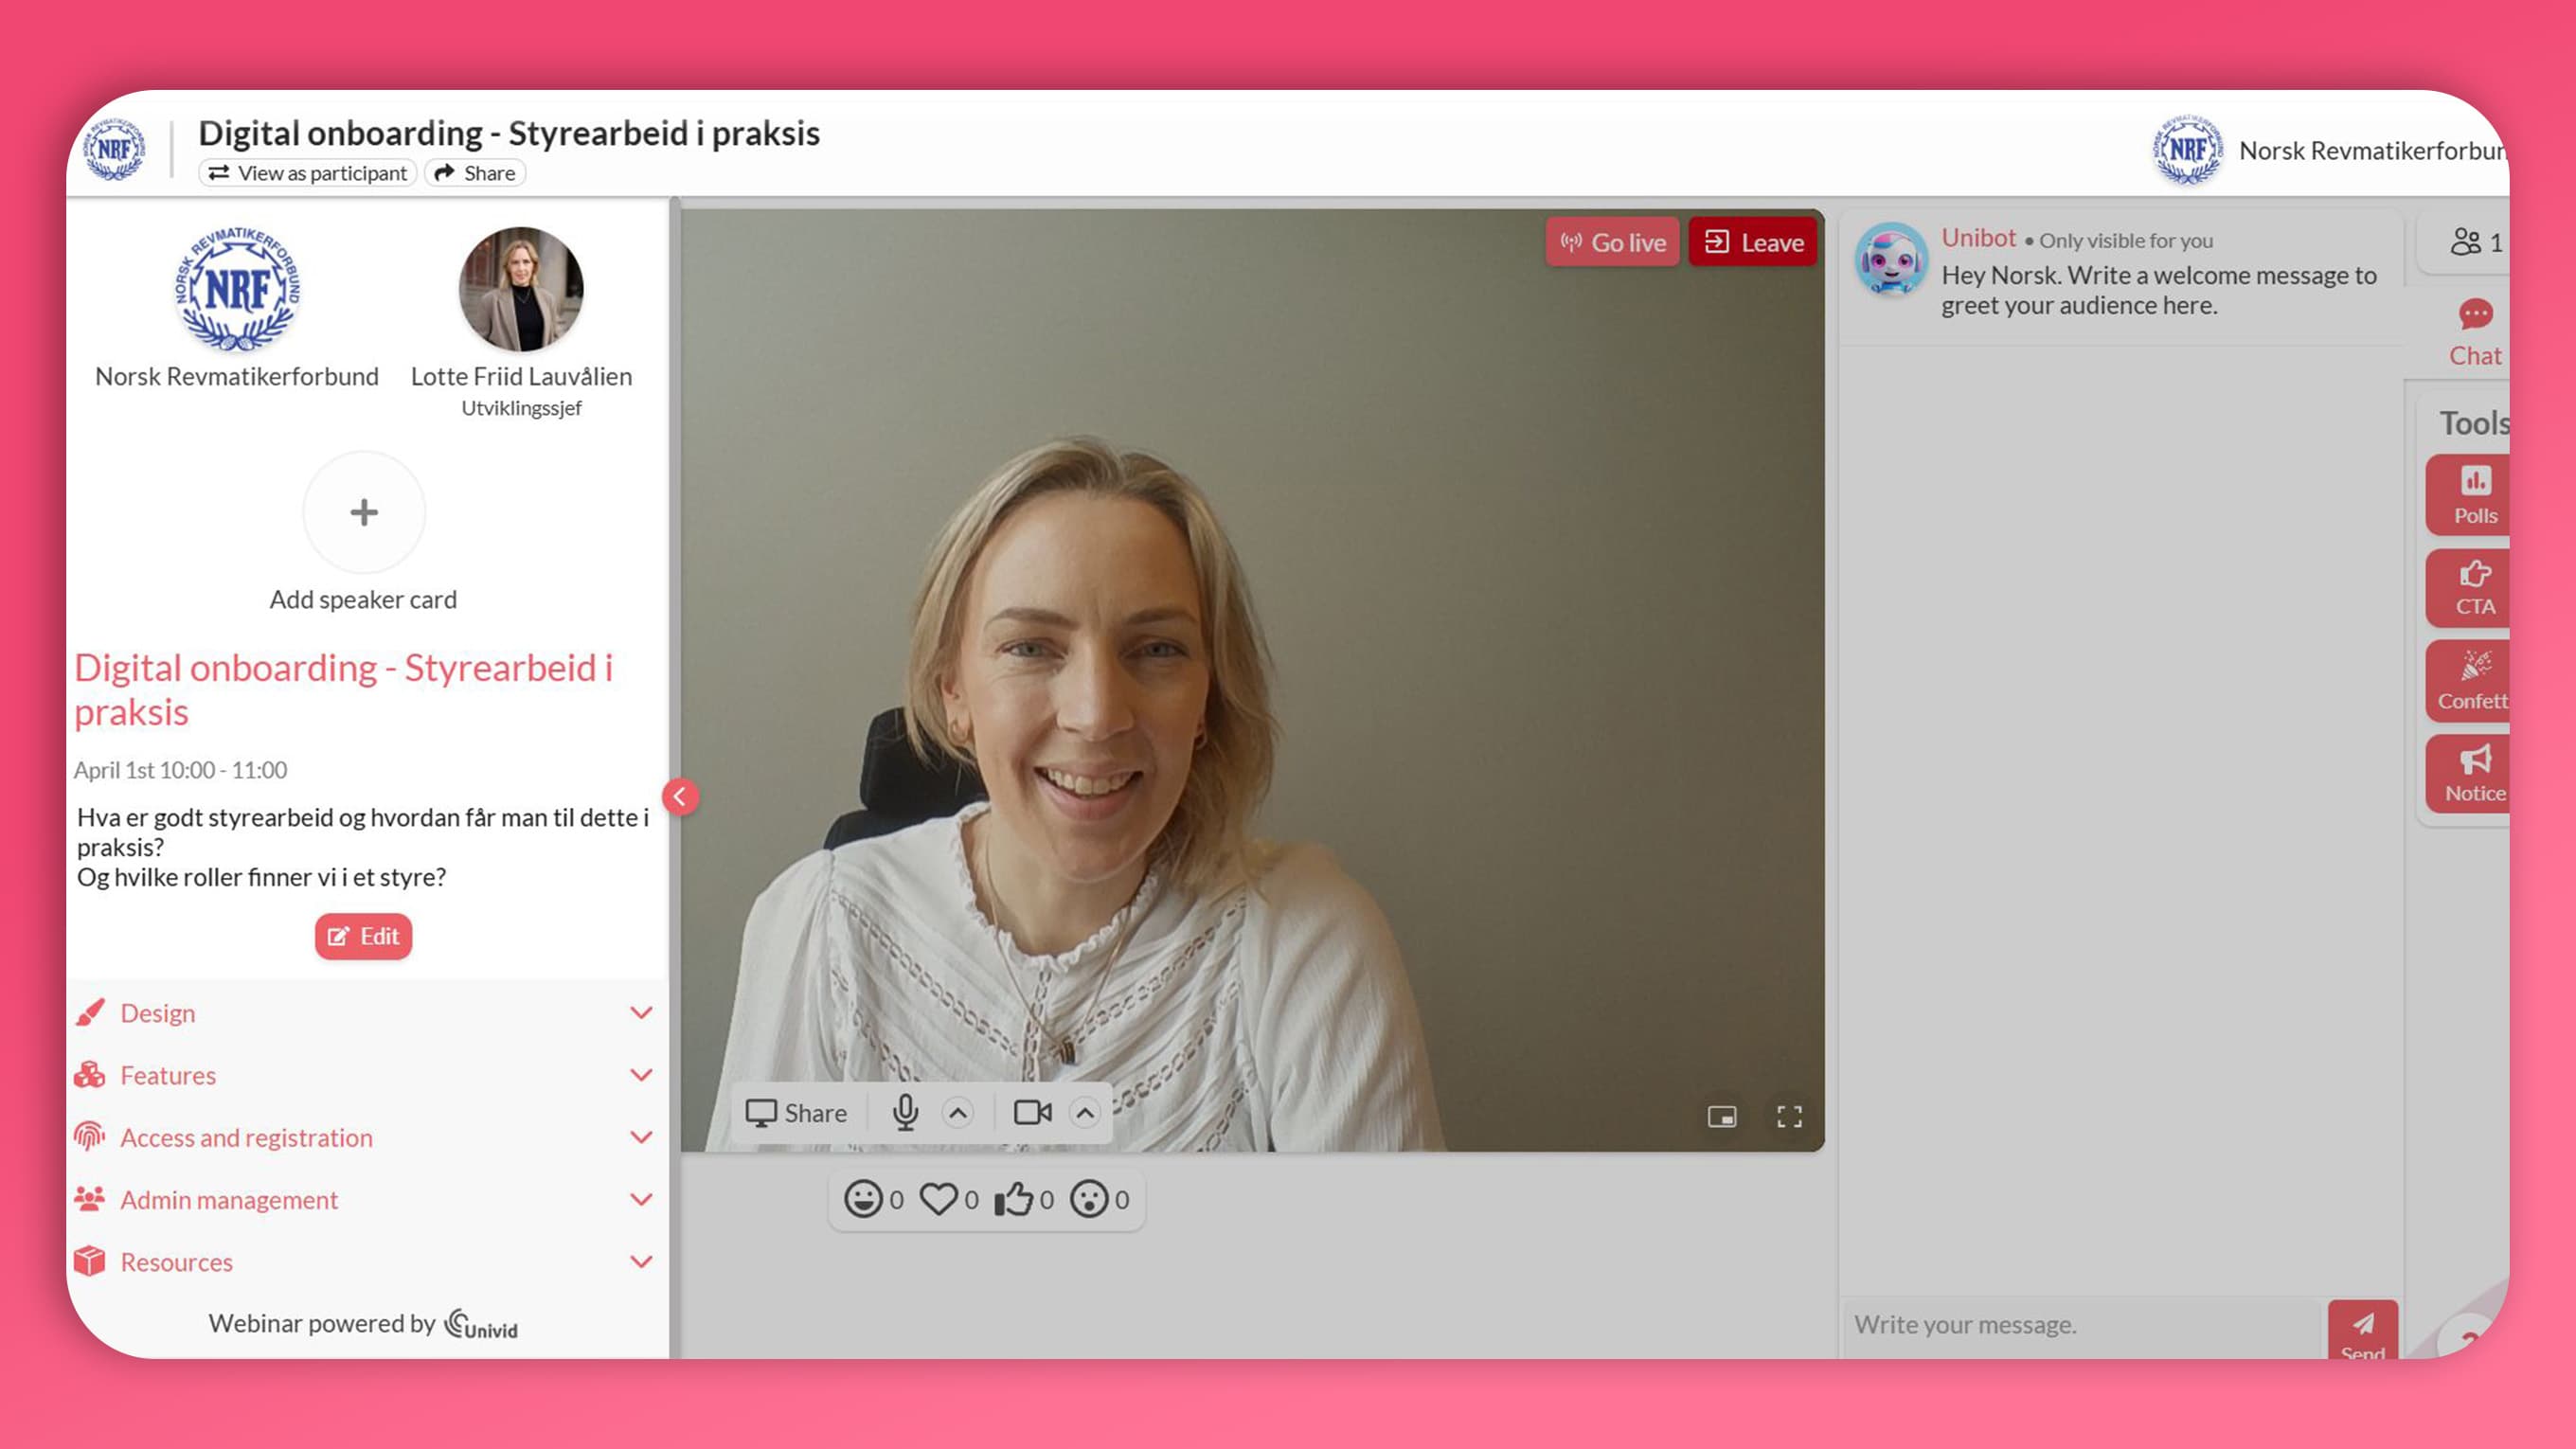Open microphone selection chevron
The width and height of the screenshot is (2576, 1449).
tap(957, 1112)
